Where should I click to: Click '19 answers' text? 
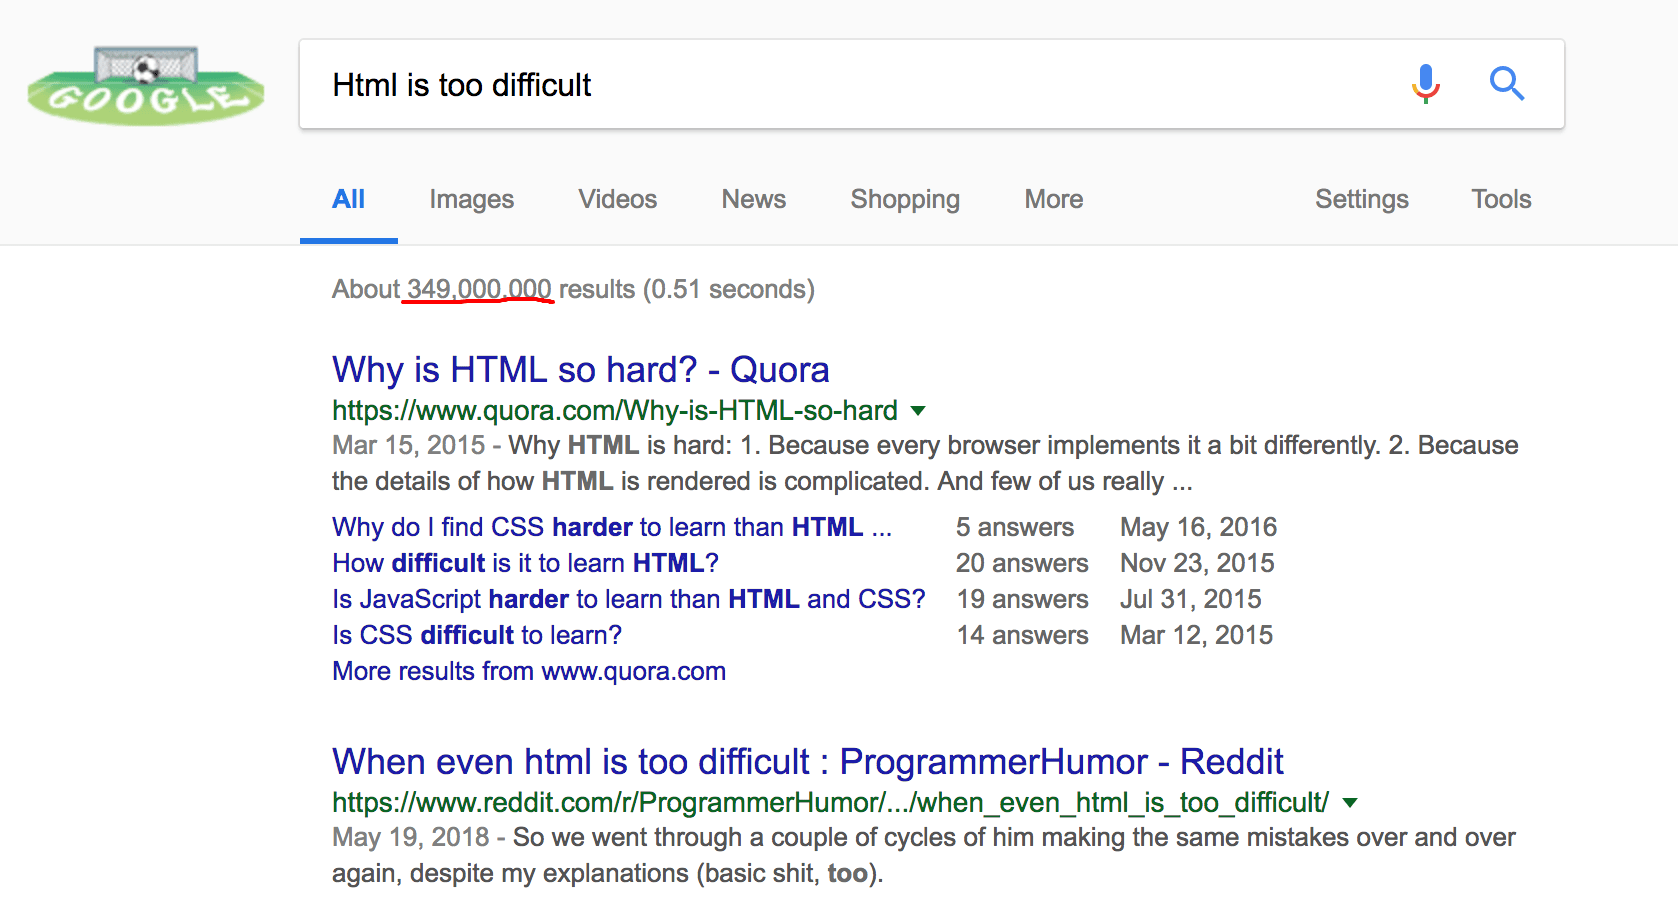(1022, 599)
